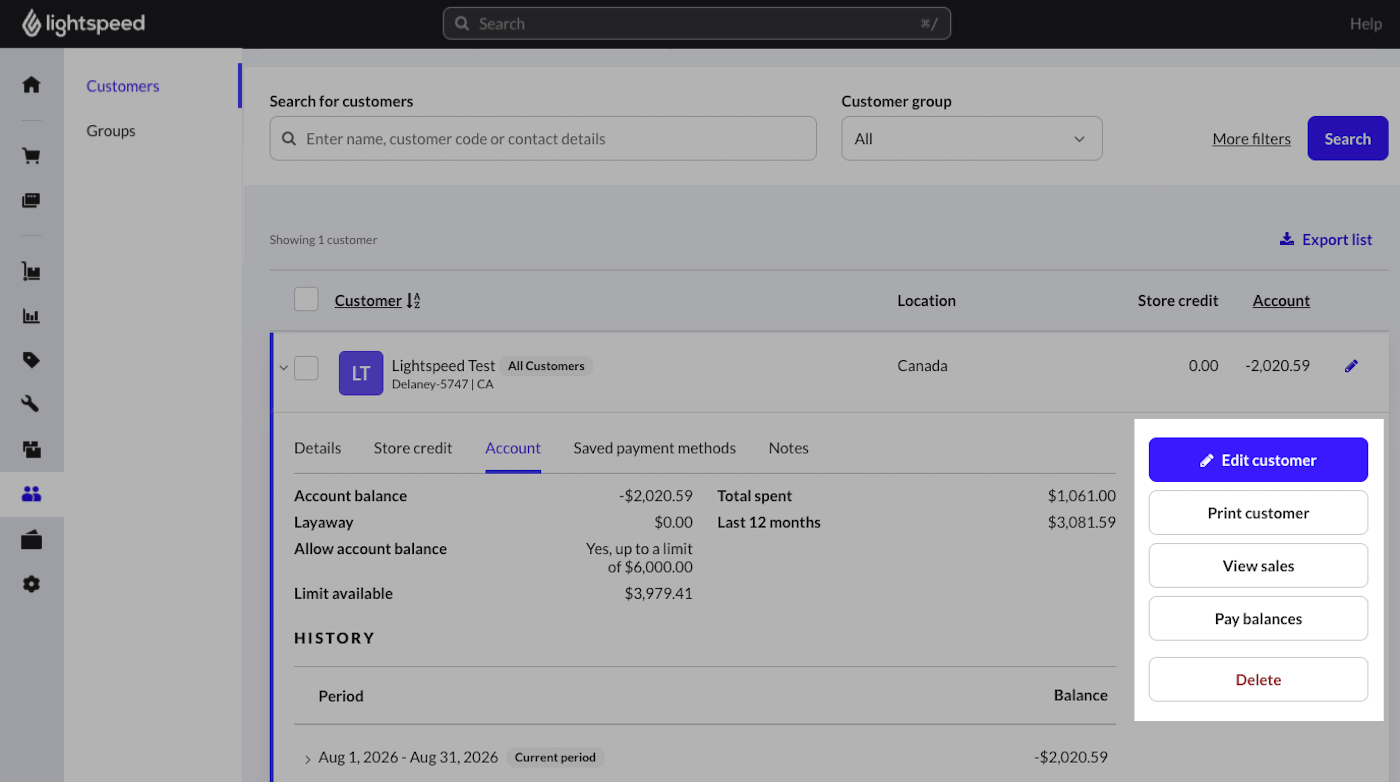Click the Export list link
Viewport: 1400px width, 782px height.
[x=1326, y=239]
